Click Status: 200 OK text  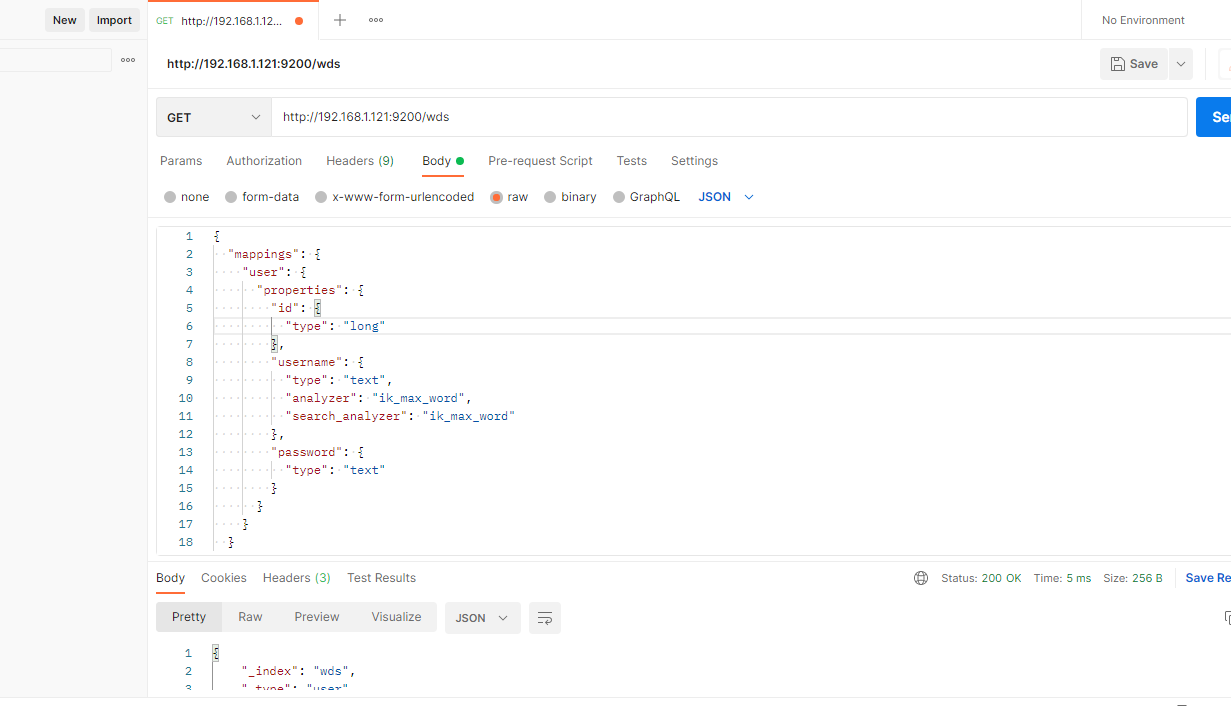[x=981, y=578]
